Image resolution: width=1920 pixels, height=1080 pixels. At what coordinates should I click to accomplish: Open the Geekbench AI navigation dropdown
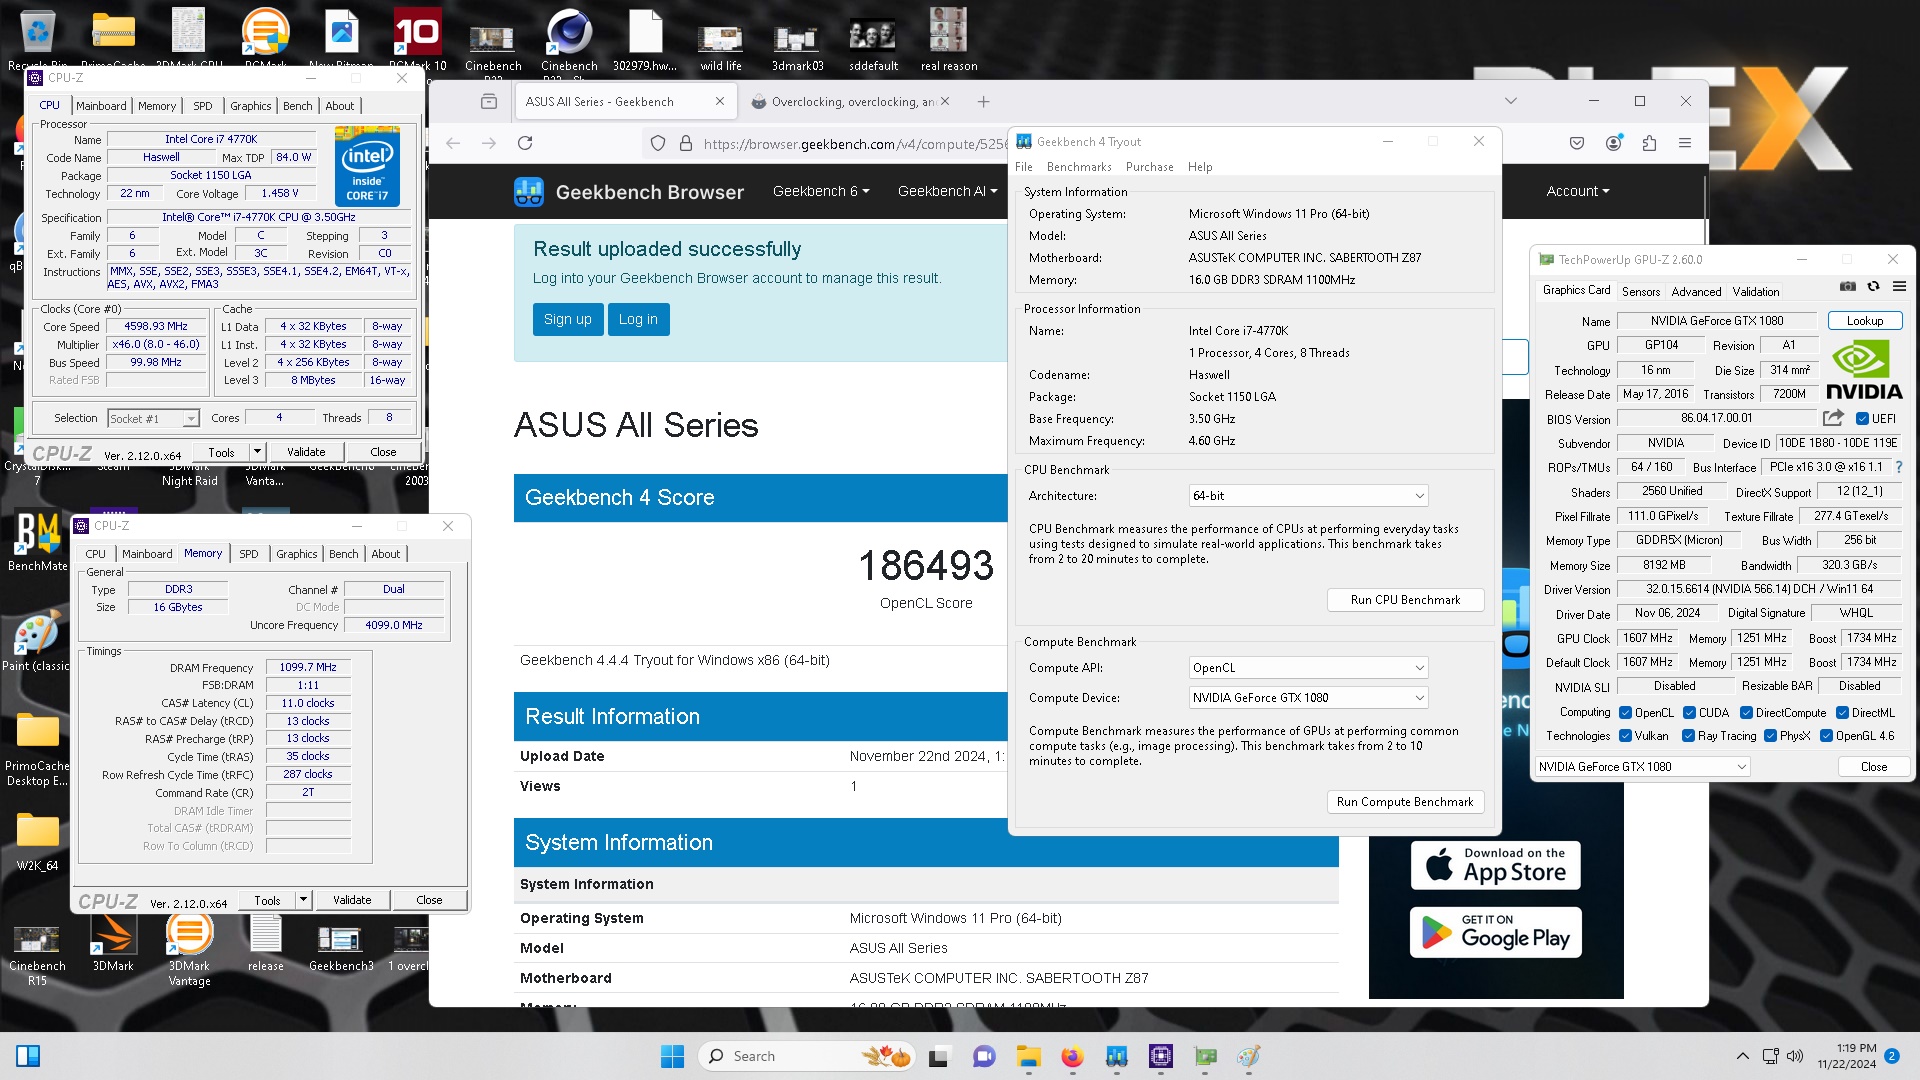(x=947, y=191)
